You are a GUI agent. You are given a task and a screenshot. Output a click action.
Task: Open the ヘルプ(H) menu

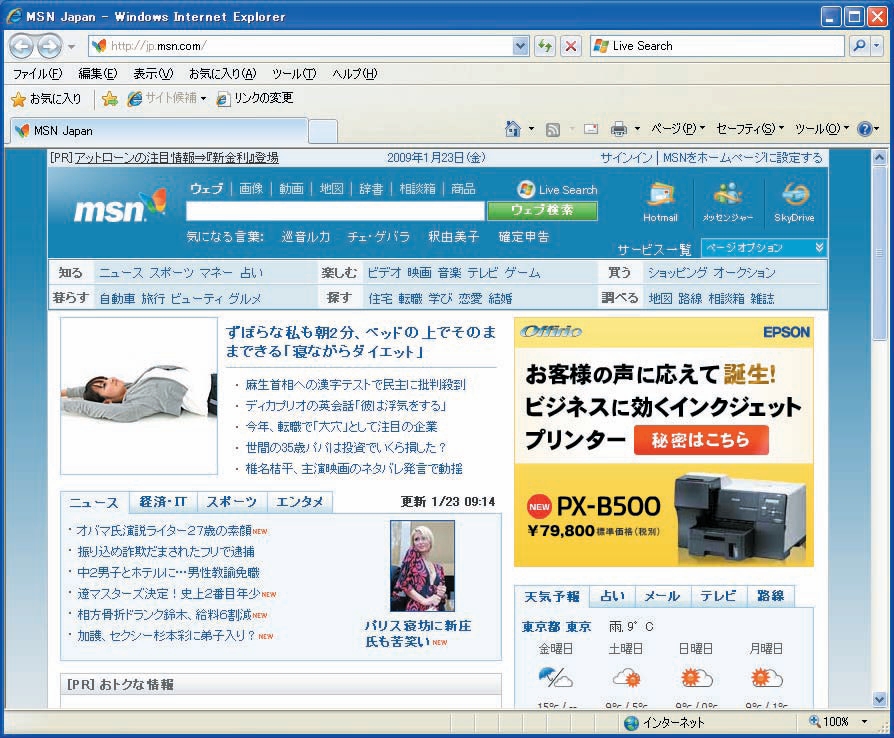coord(354,74)
